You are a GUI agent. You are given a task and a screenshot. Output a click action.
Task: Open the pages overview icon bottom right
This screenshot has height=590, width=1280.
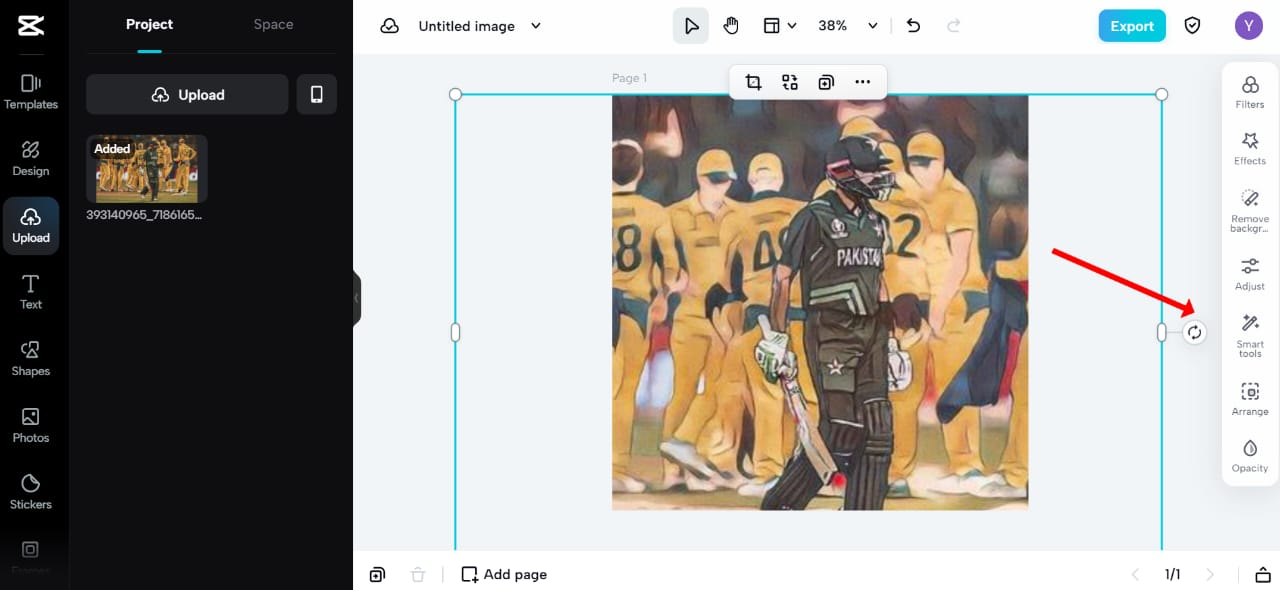coord(1263,574)
